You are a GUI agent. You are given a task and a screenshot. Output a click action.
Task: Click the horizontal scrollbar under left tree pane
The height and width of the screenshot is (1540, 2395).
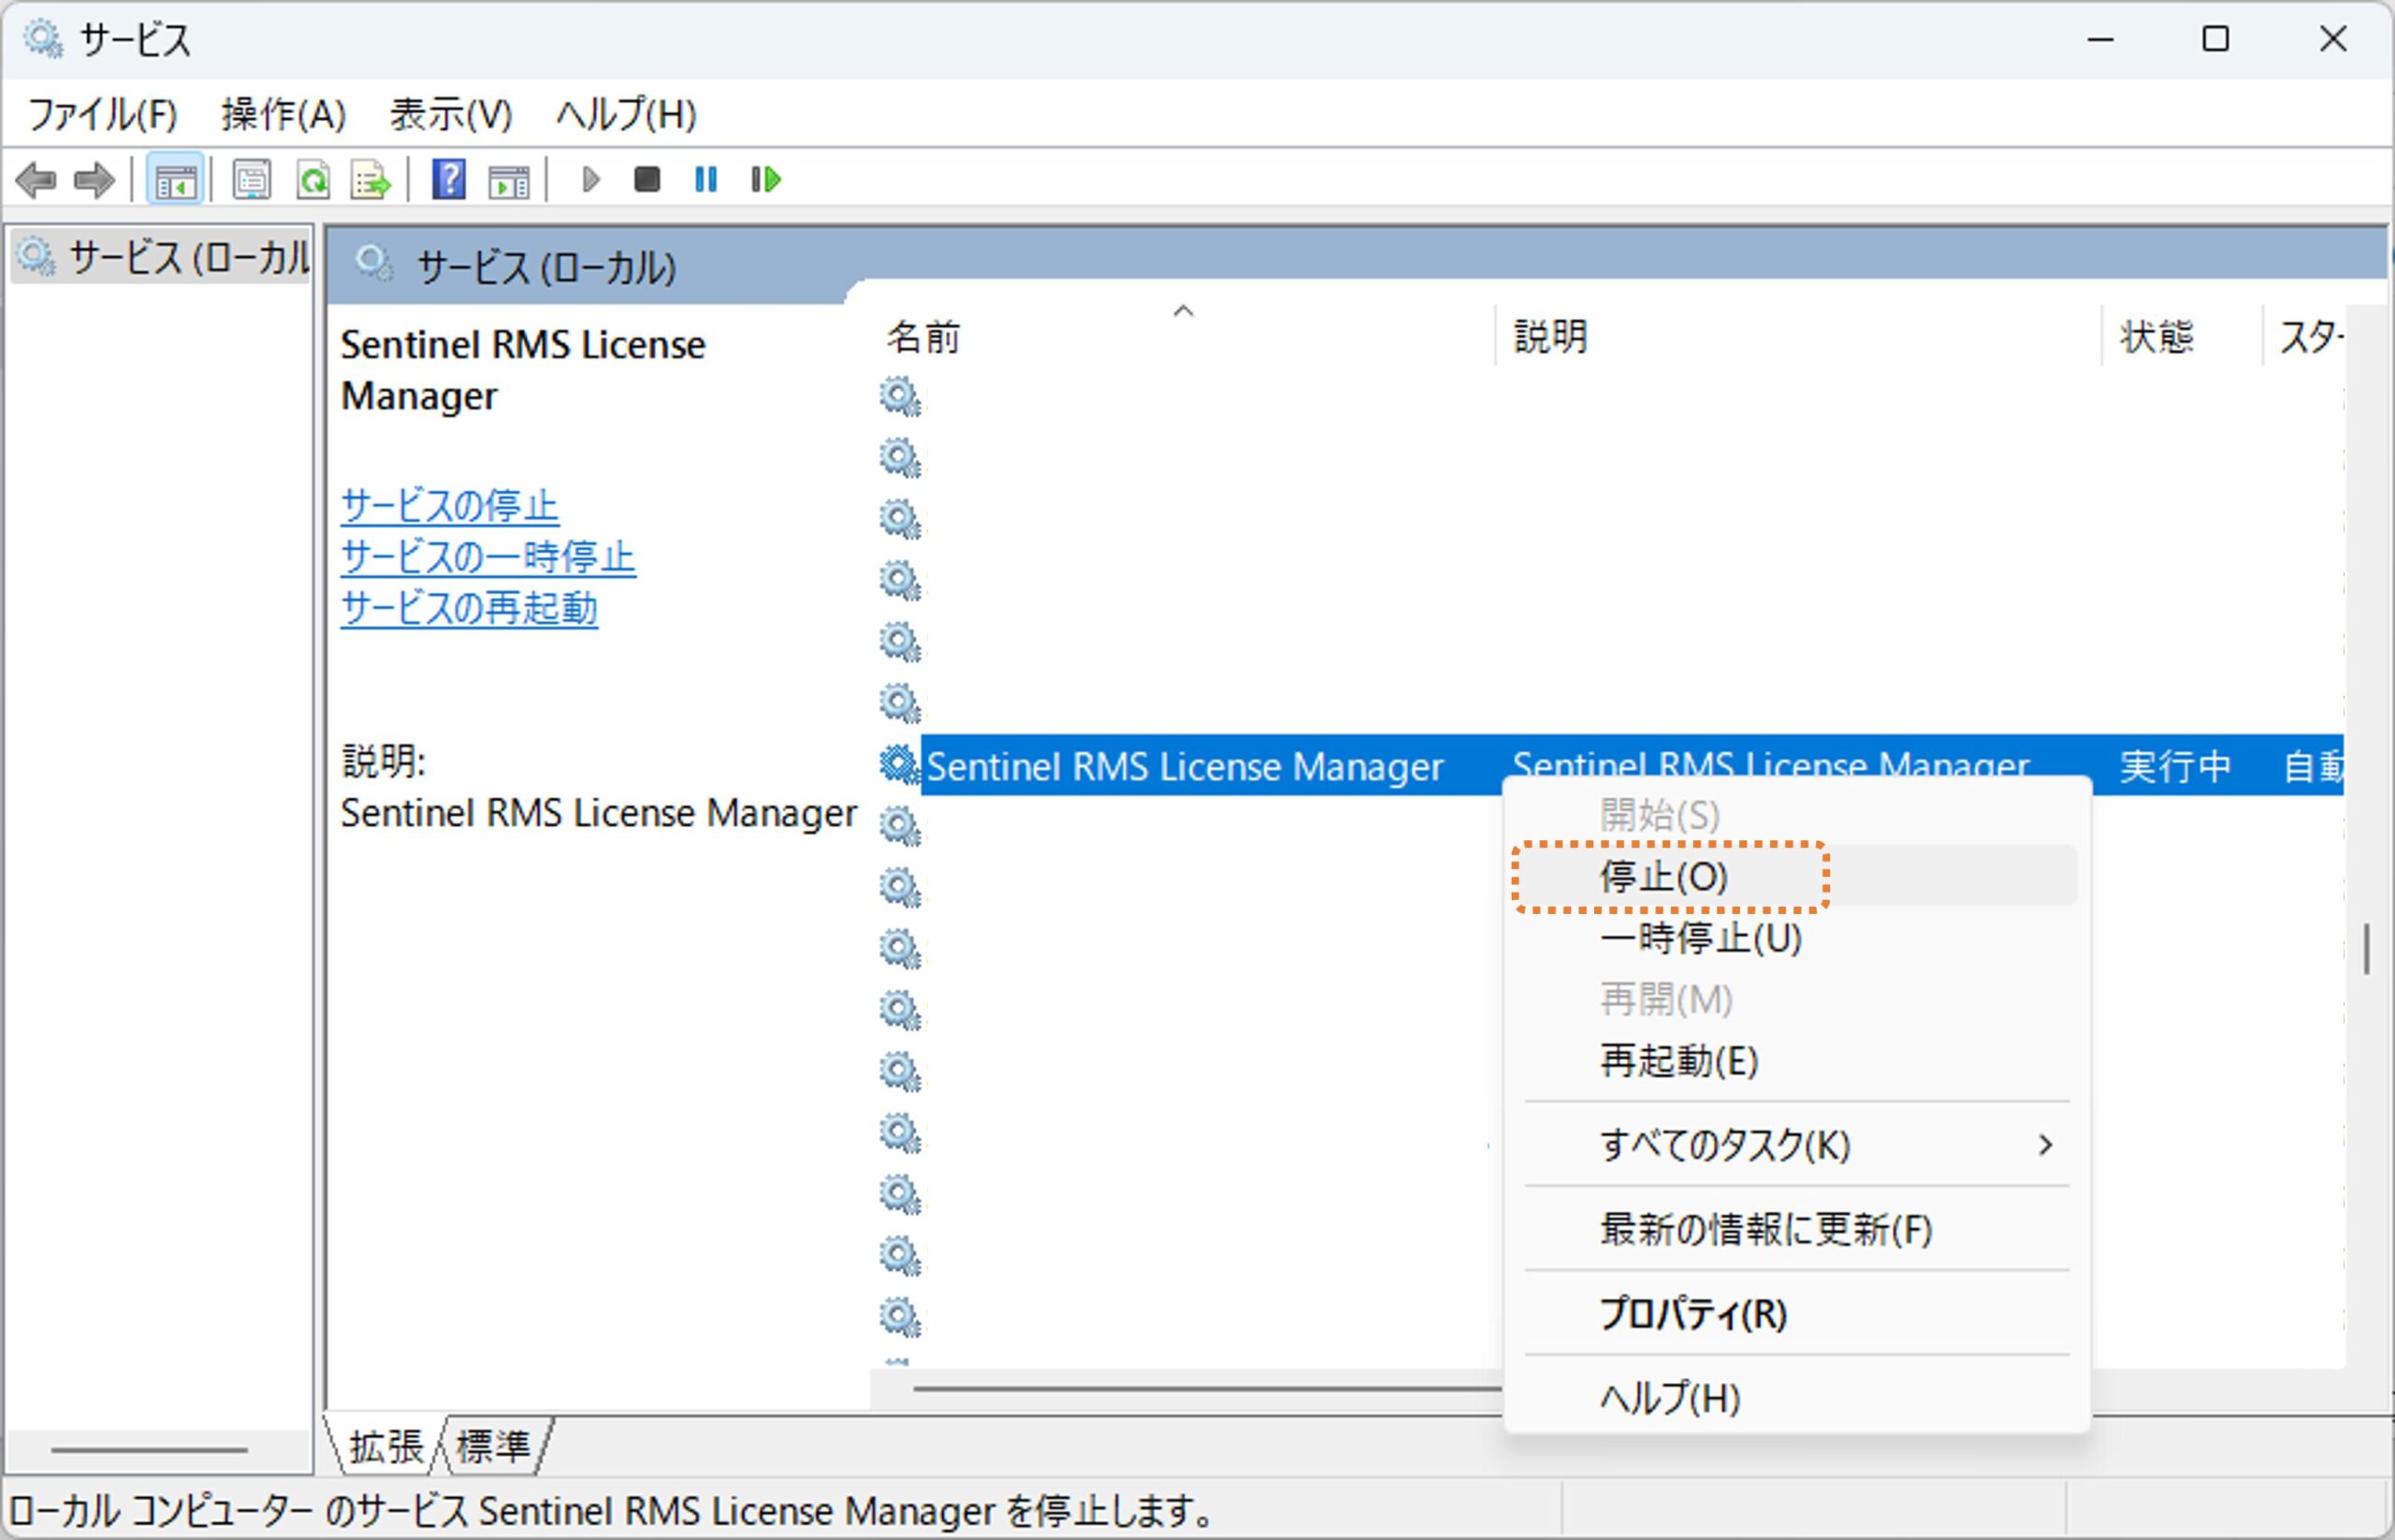[149, 1449]
